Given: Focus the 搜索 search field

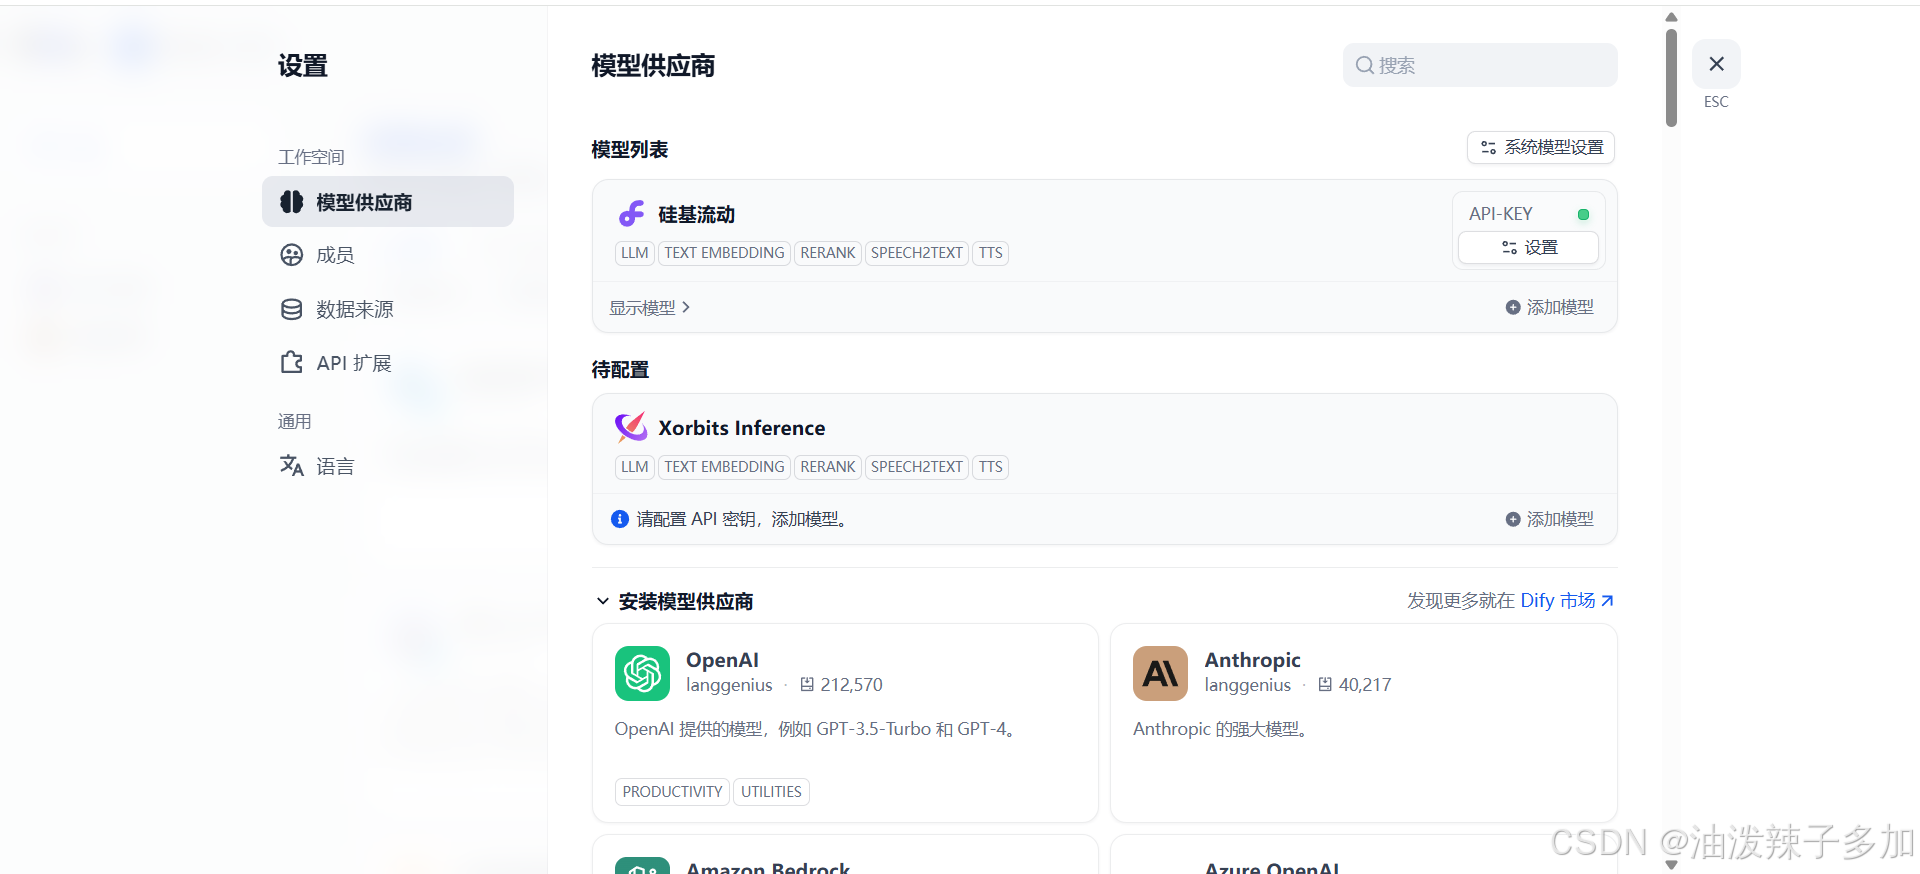Looking at the screenshot, I should 1480,65.
